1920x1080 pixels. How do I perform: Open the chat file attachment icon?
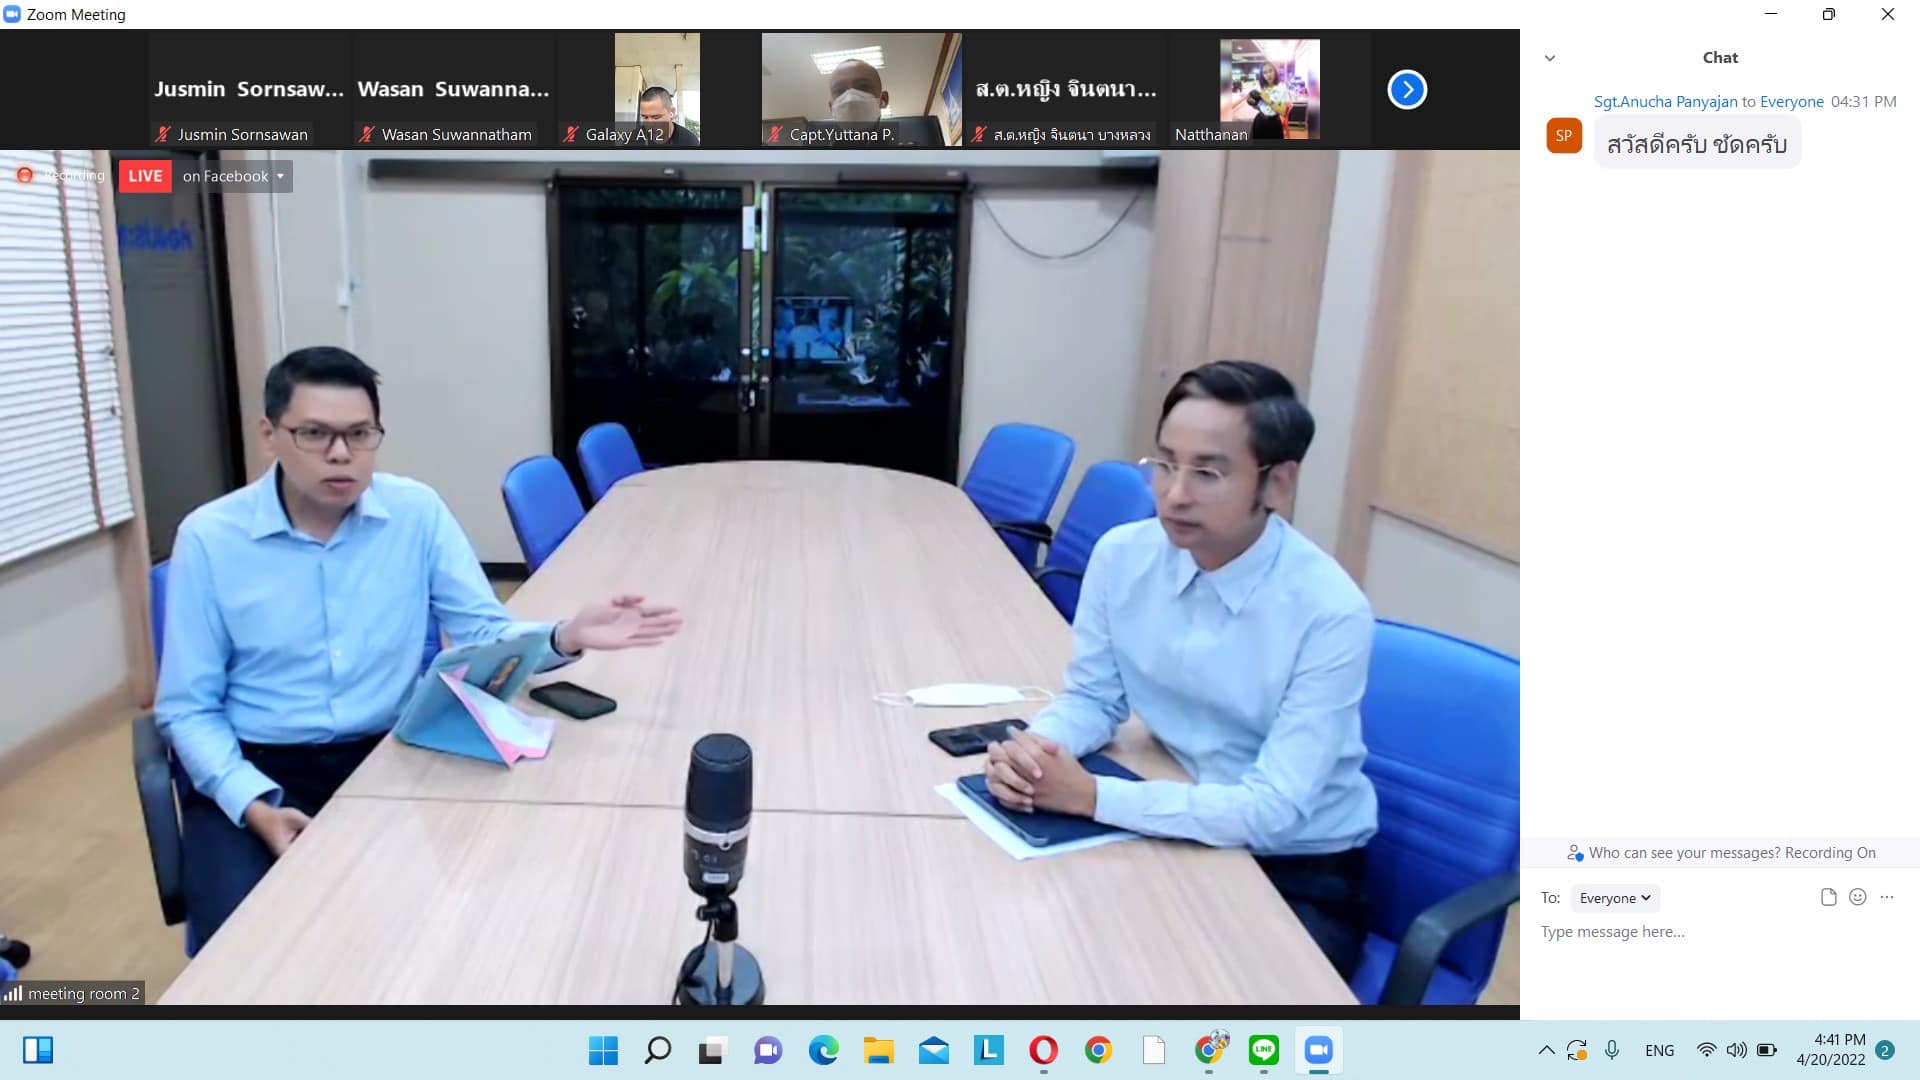click(x=1828, y=897)
